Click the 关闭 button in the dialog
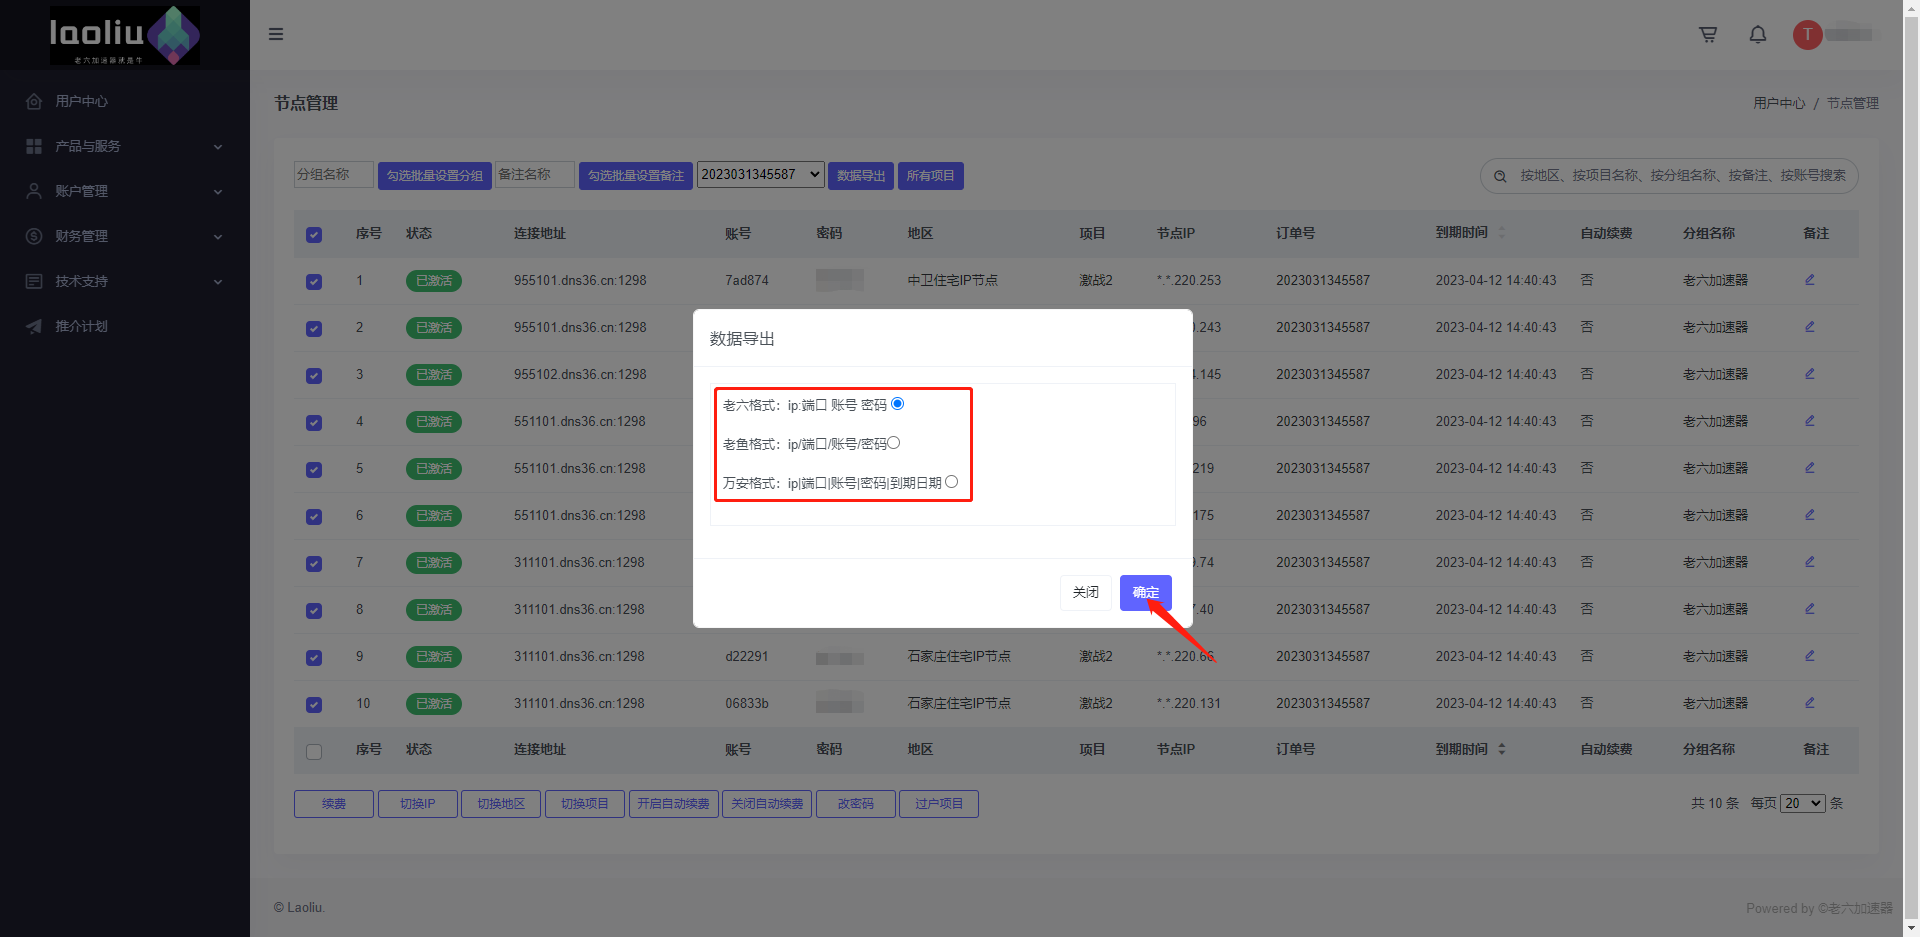Screen dimensions: 1920x937 pyautogui.click(x=1085, y=592)
